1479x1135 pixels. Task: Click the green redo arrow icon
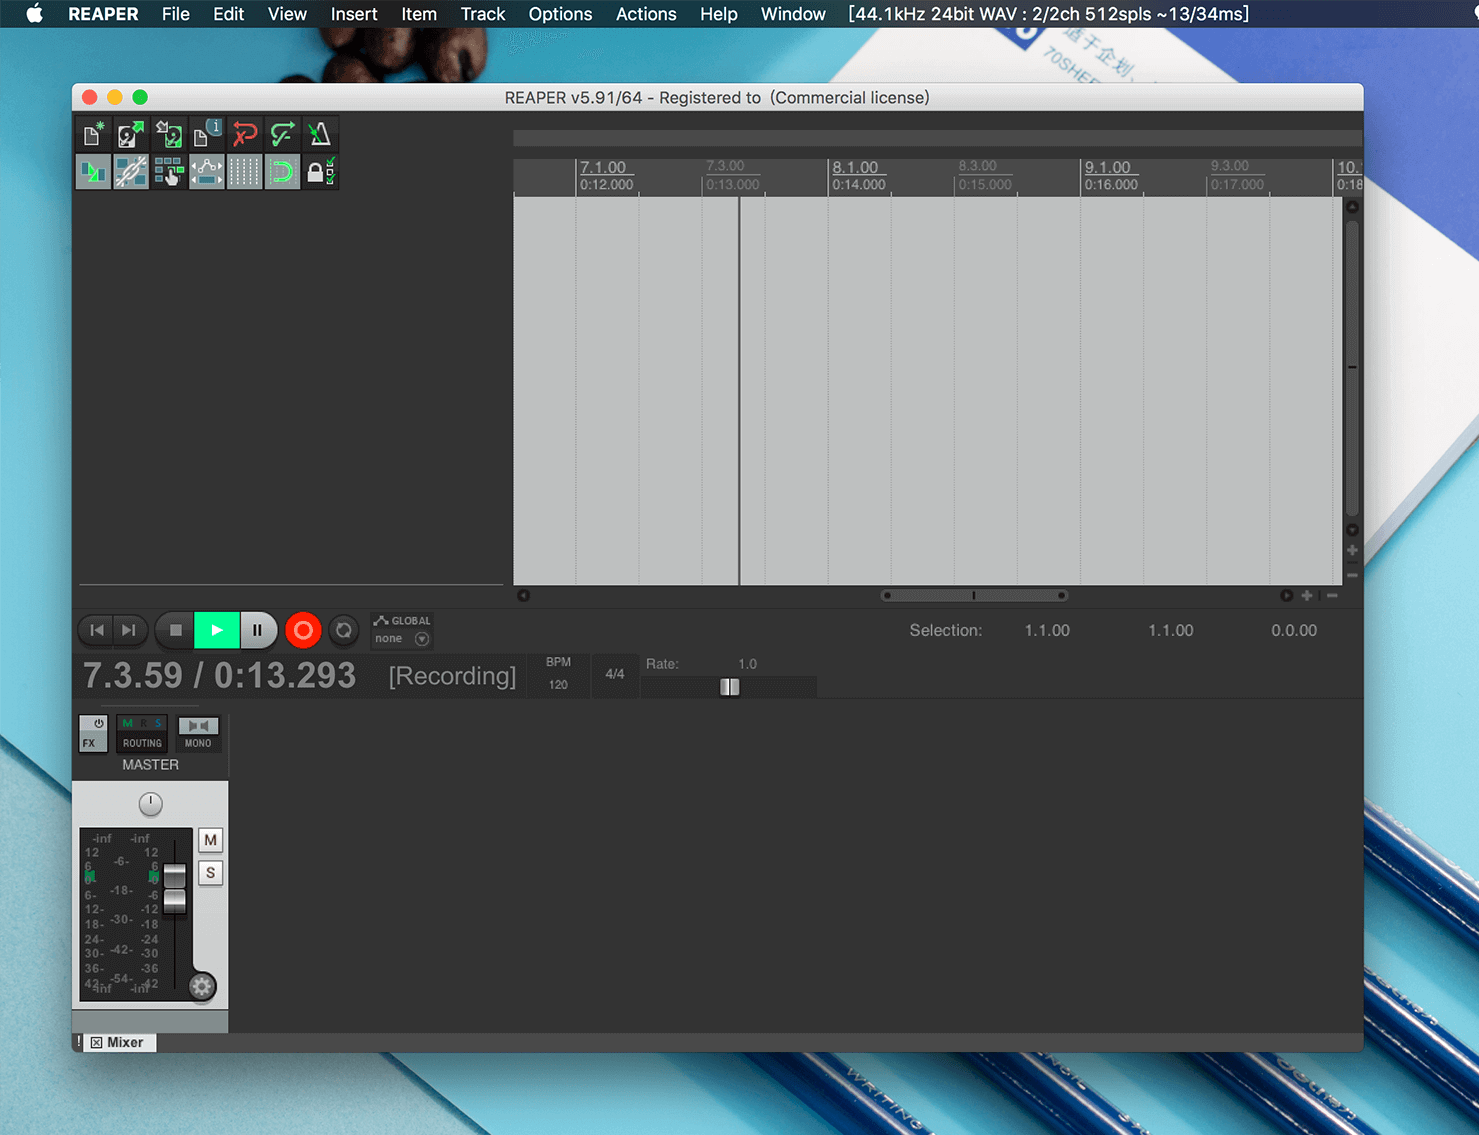(x=283, y=134)
